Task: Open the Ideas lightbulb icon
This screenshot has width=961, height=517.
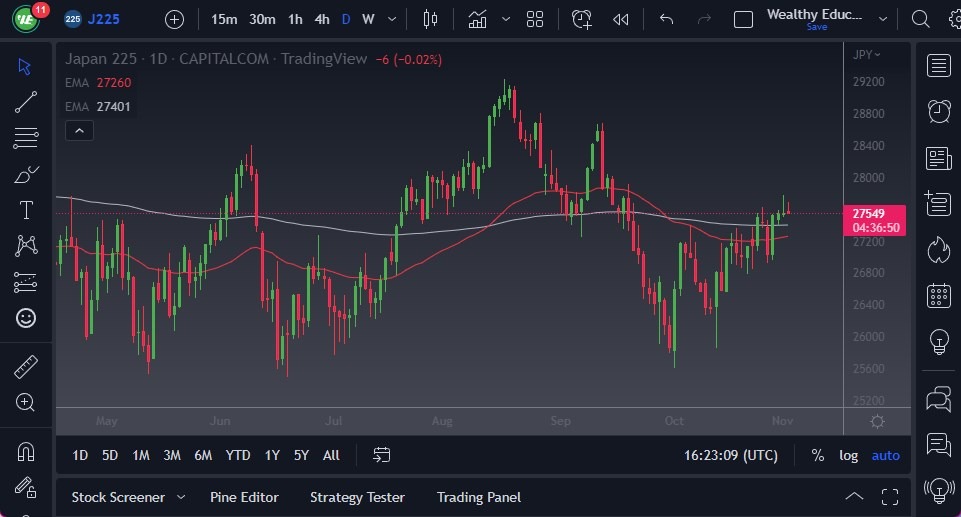Action: (938, 341)
